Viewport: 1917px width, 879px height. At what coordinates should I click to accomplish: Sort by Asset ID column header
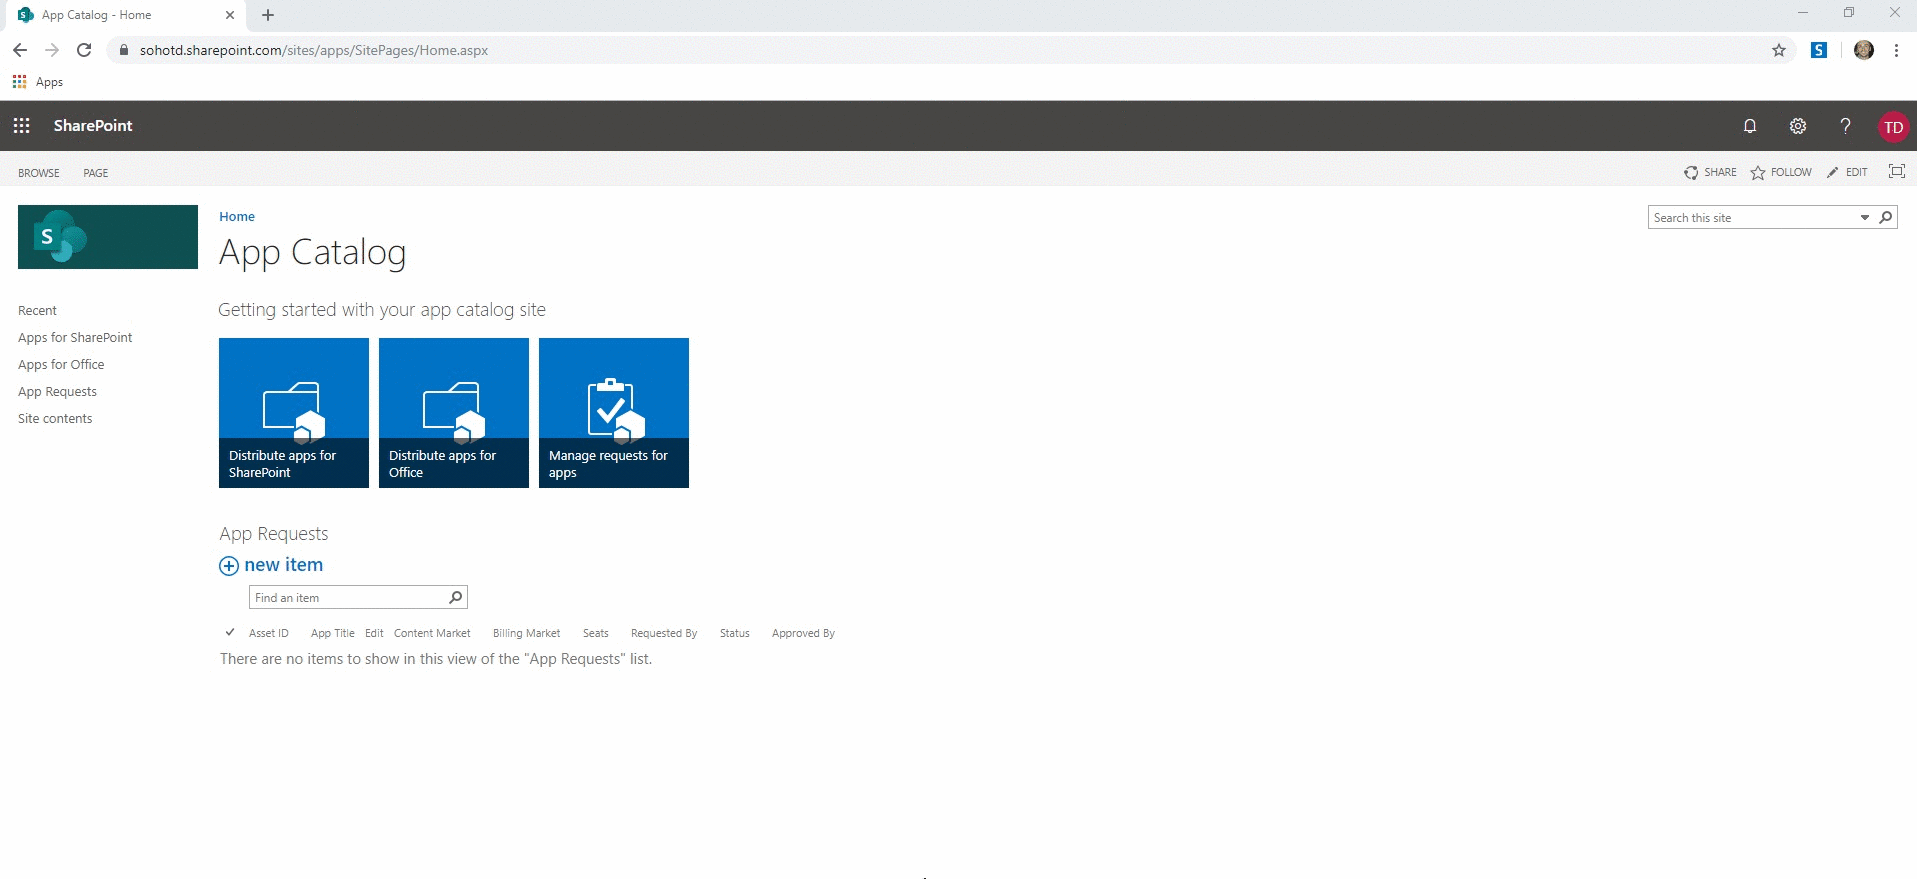[269, 633]
